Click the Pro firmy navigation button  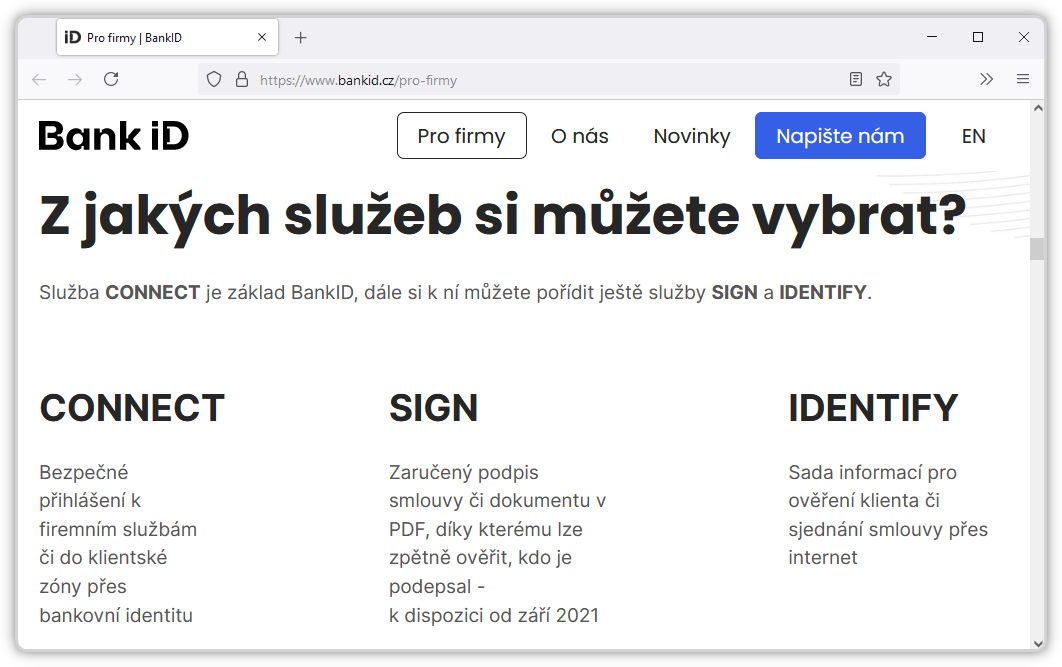[x=461, y=136]
